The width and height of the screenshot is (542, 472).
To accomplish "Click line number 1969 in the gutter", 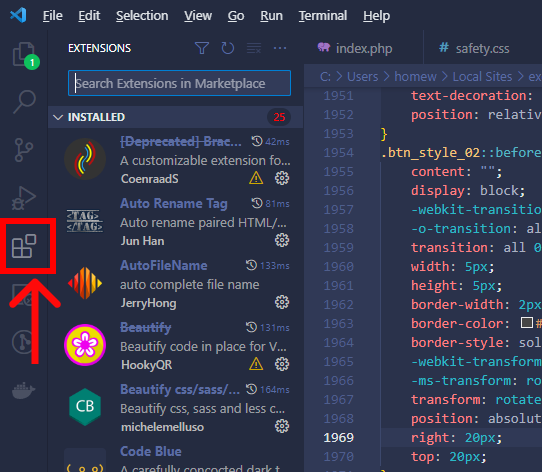I will [338, 438].
